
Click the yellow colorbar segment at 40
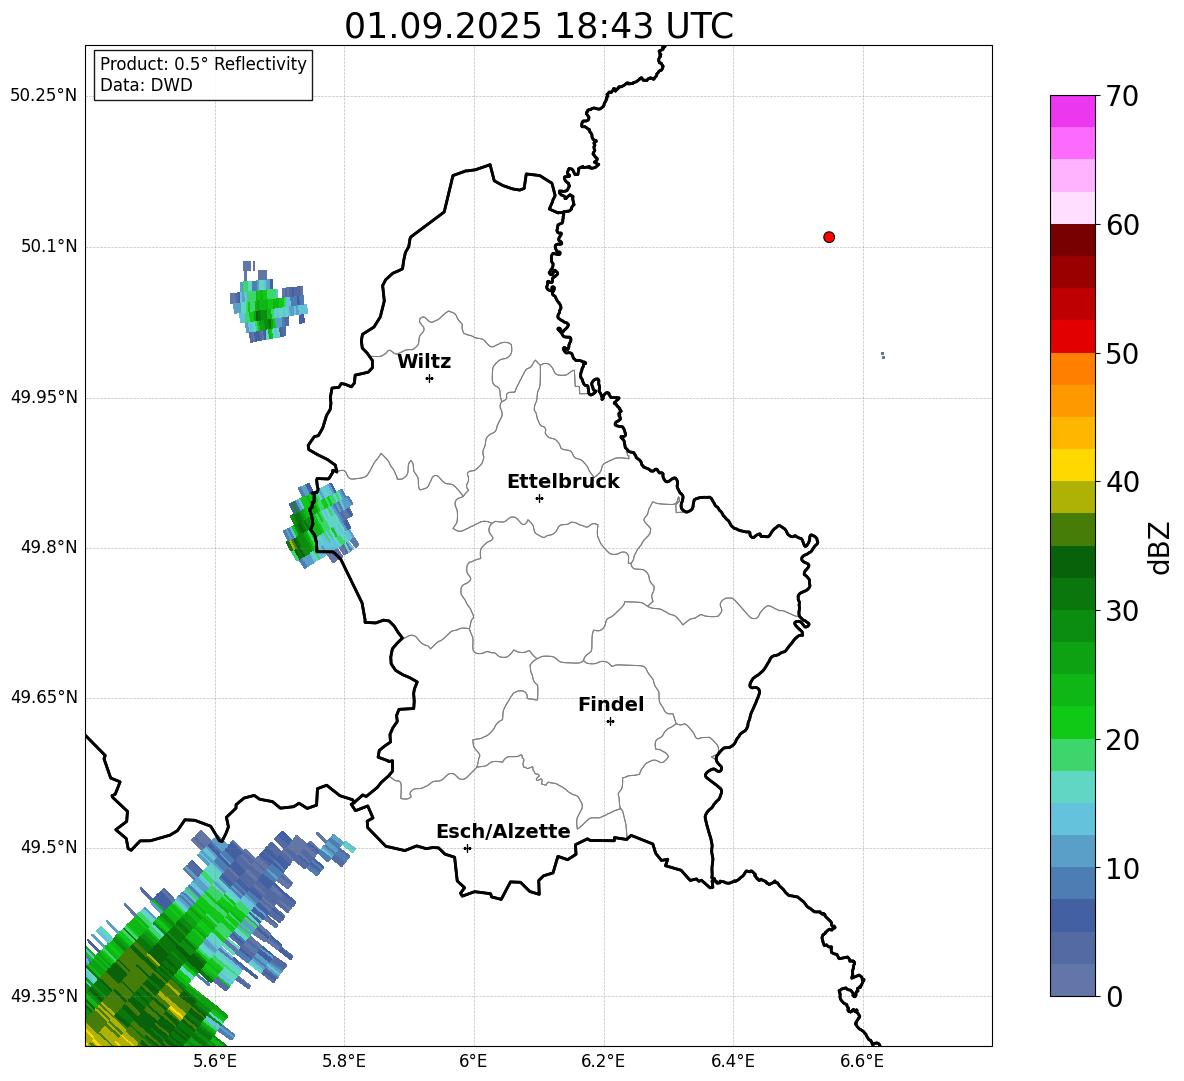[x=1072, y=465]
